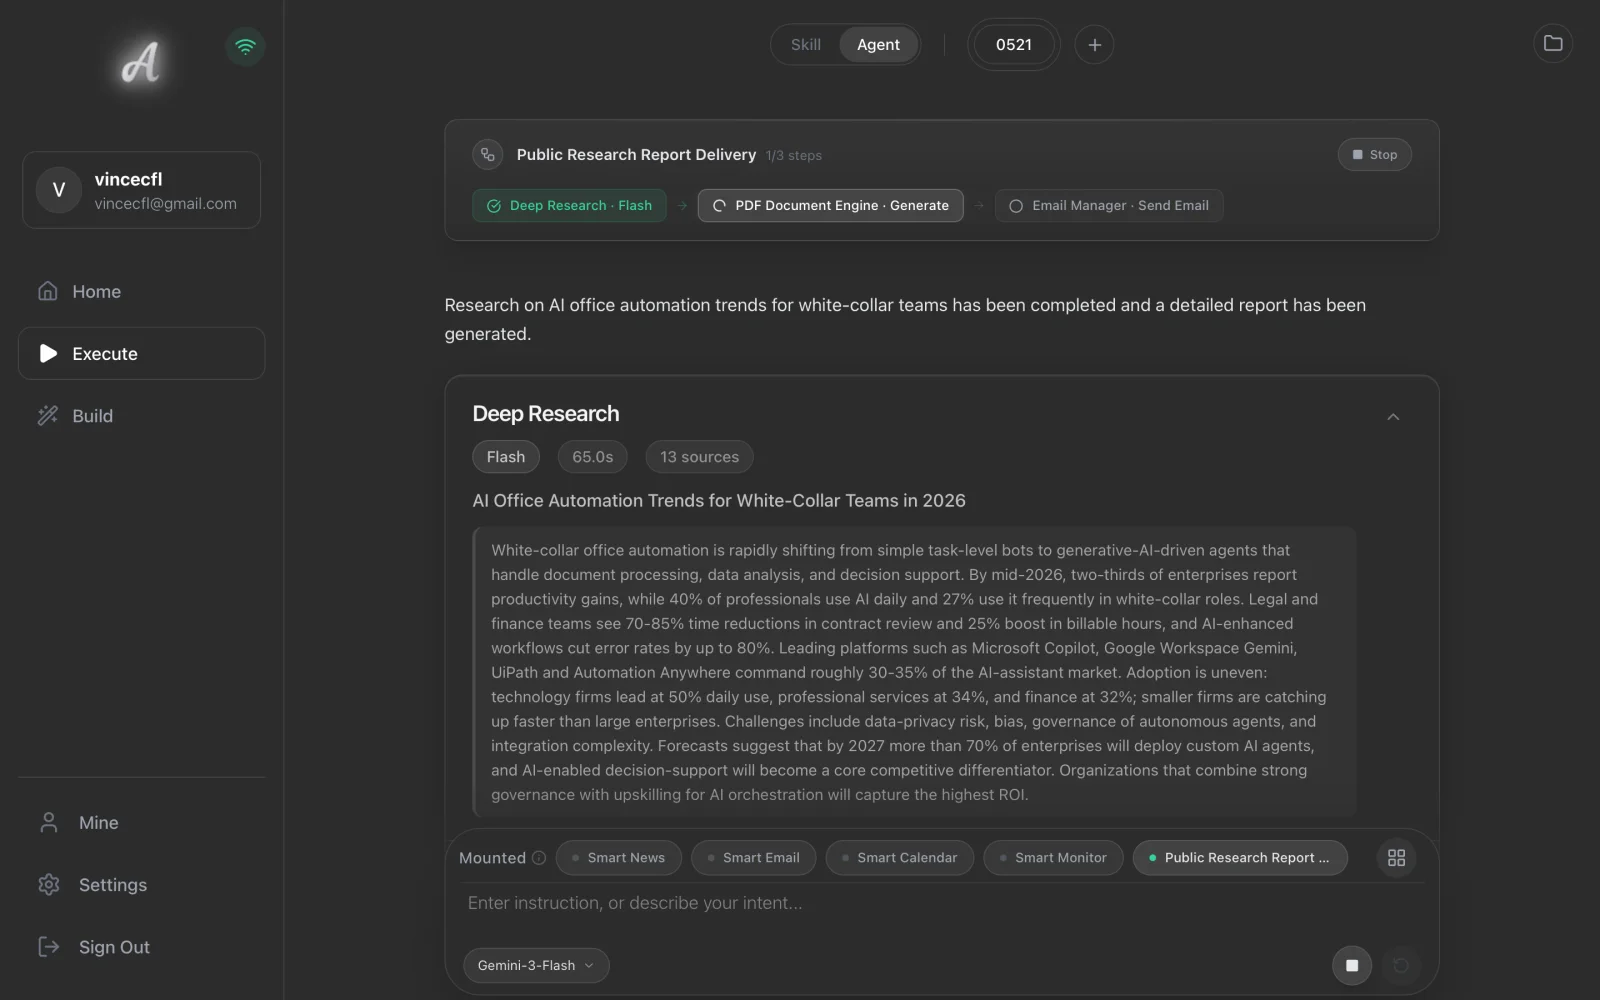Click the Mounted label
1600x1000 pixels.
pos(492,858)
